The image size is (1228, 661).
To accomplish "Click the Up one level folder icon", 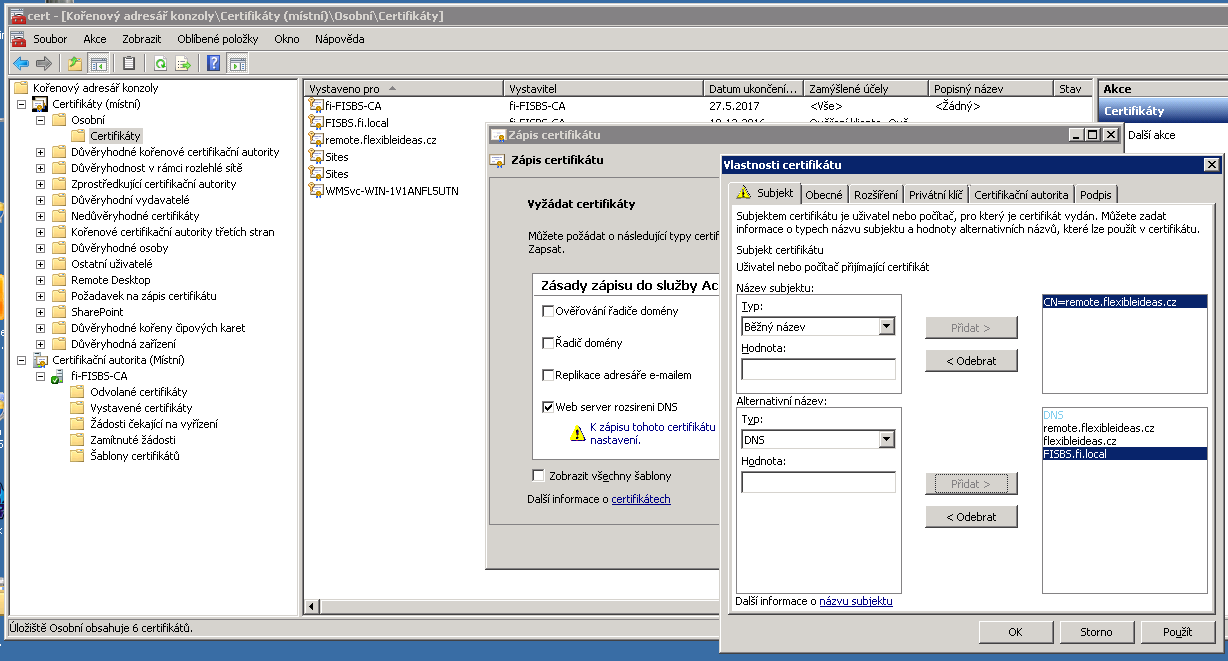I will [75, 64].
